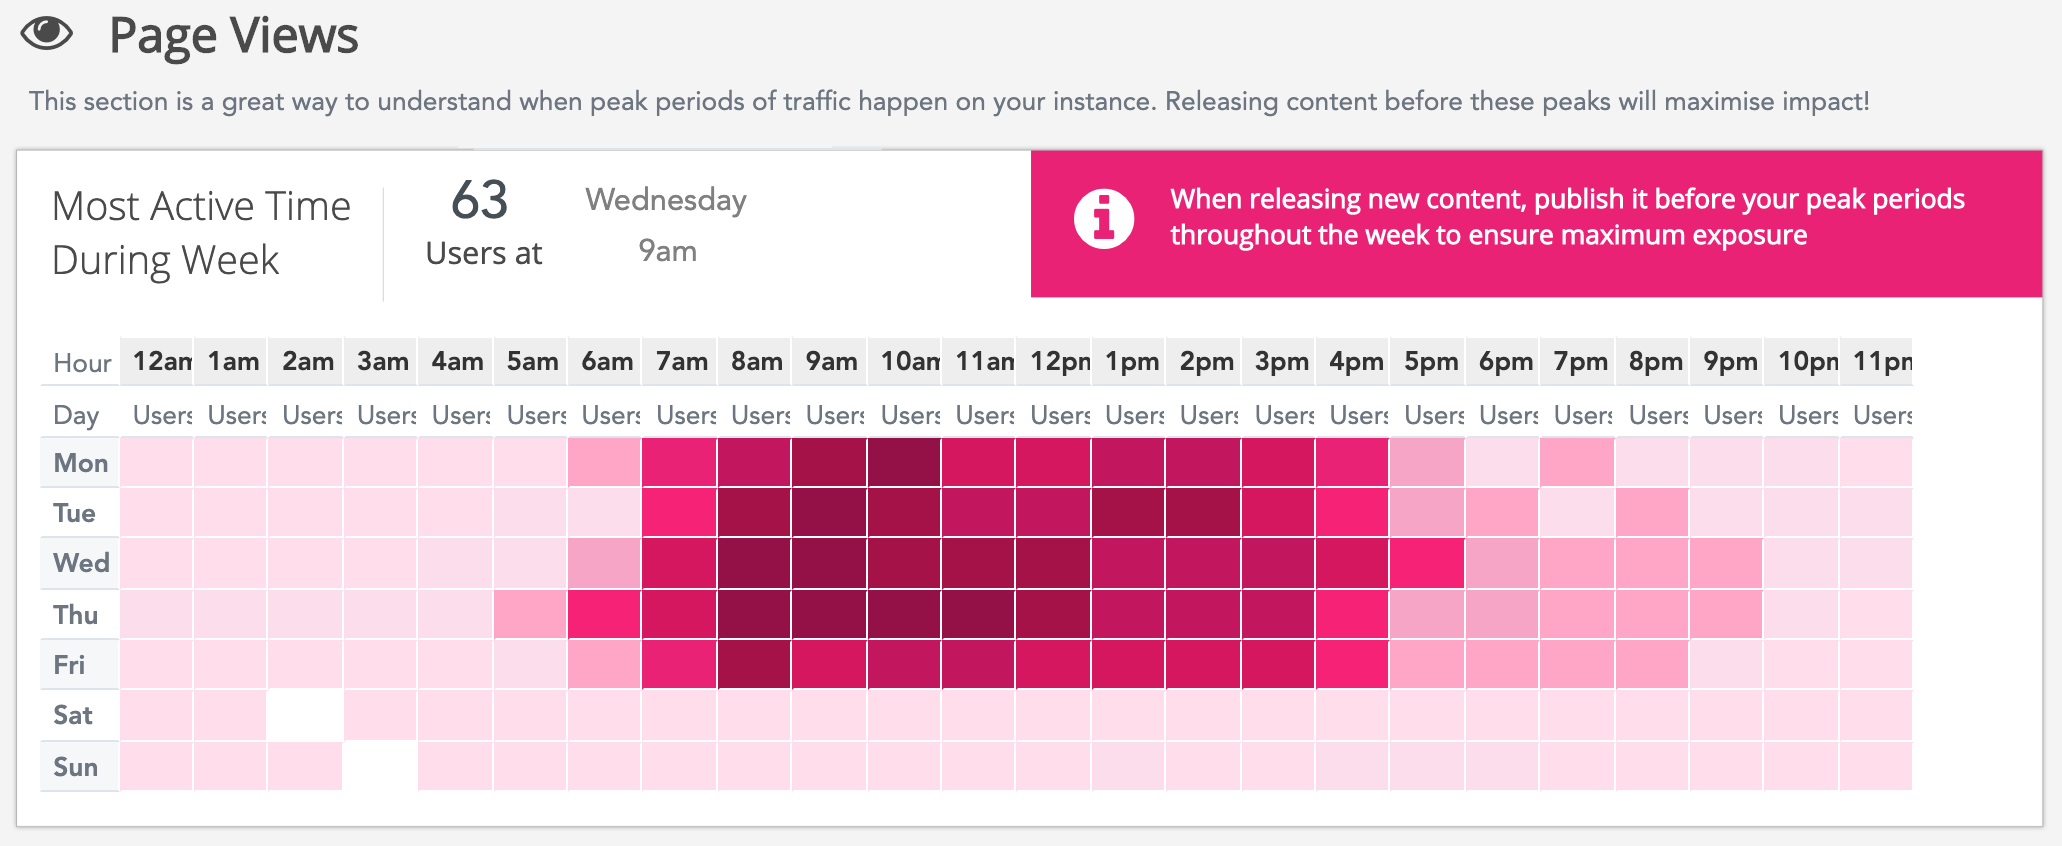Image resolution: width=2062 pixels, height=846 pixels.
Task: Click the Friday 4pm heatmap cell
Action: coord(1353,664)
